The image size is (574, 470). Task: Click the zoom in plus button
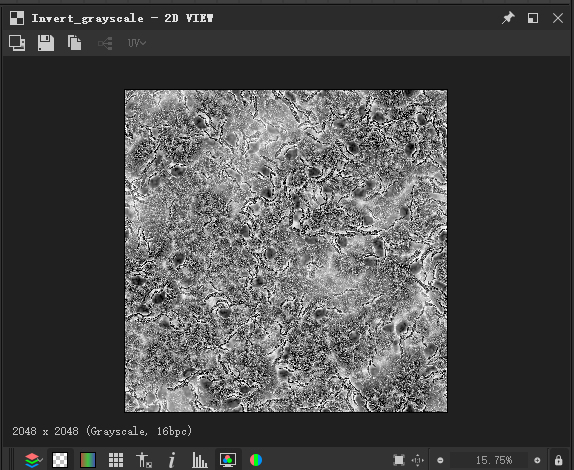[x=537, y=460]
